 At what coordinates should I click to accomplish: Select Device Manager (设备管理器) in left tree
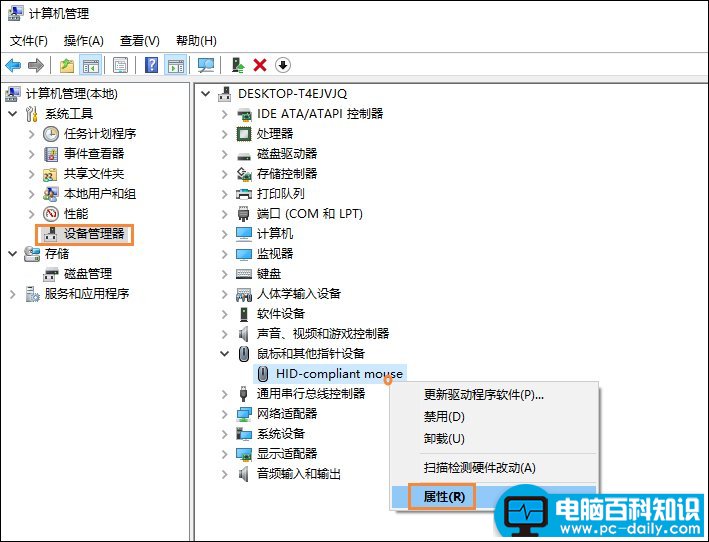coord(85,234)
